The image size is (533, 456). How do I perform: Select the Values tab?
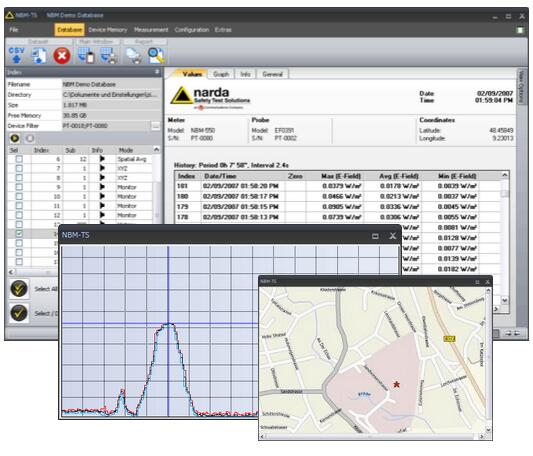coord(192,74)
